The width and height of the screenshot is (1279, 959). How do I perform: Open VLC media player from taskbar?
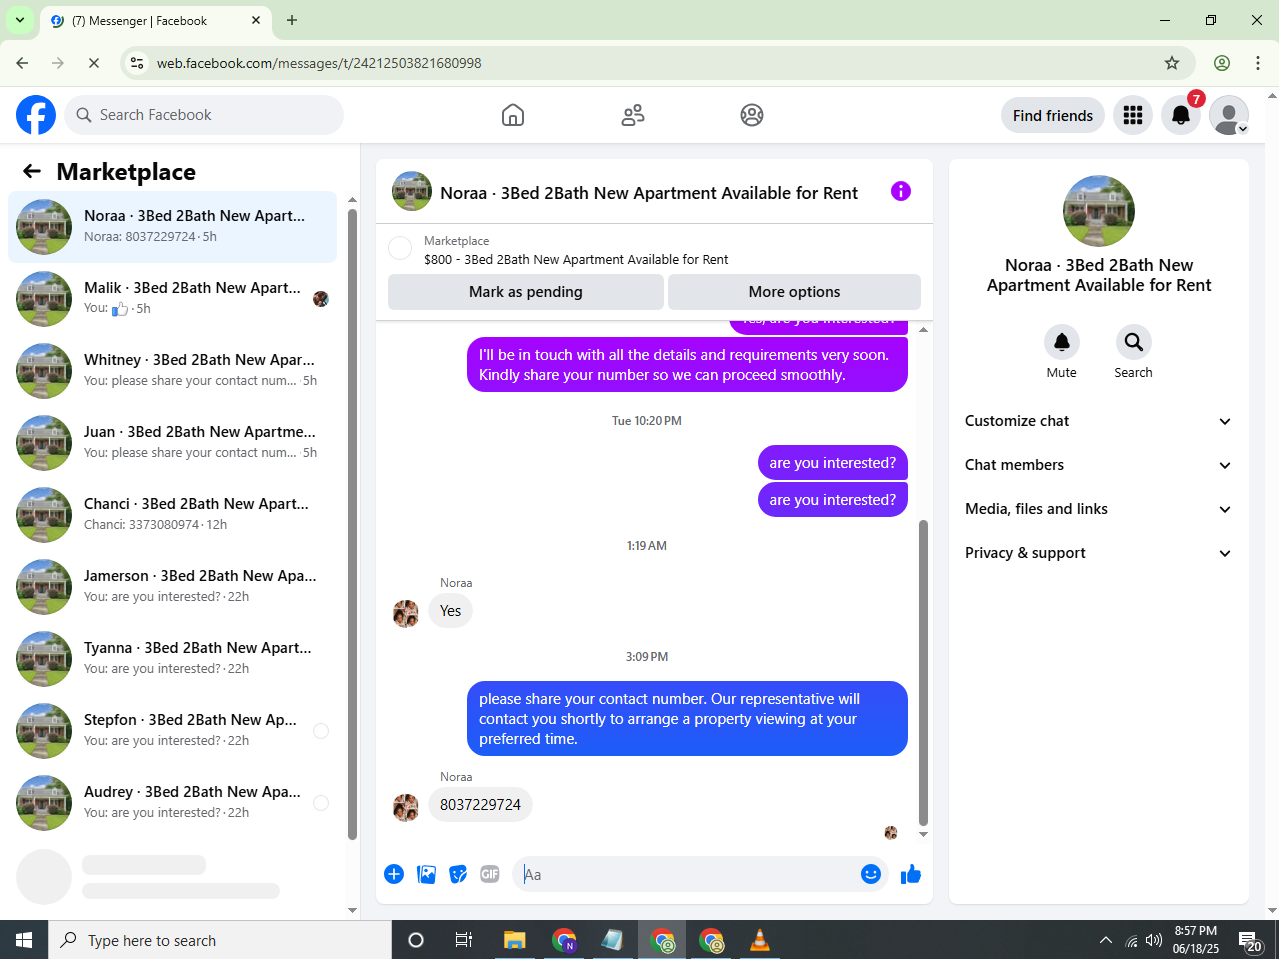point(759,940)
